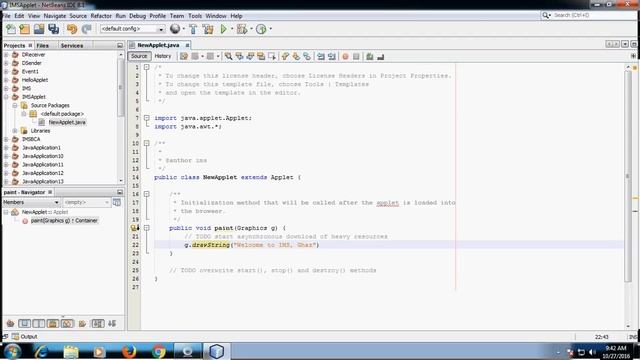Expand the JavaApplication1 project node
Screen dimensions: 640x360
(6, 148)
